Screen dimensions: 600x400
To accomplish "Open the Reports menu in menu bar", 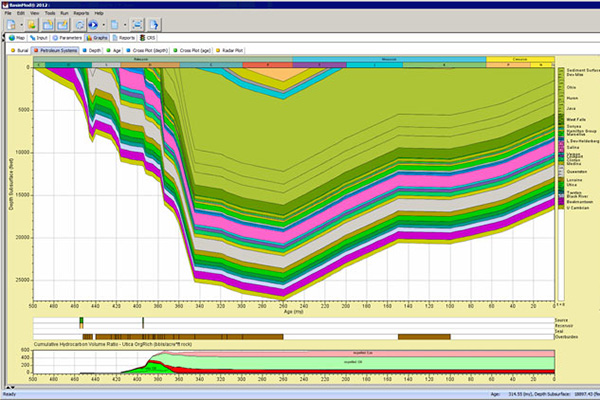I will [81, 13].
